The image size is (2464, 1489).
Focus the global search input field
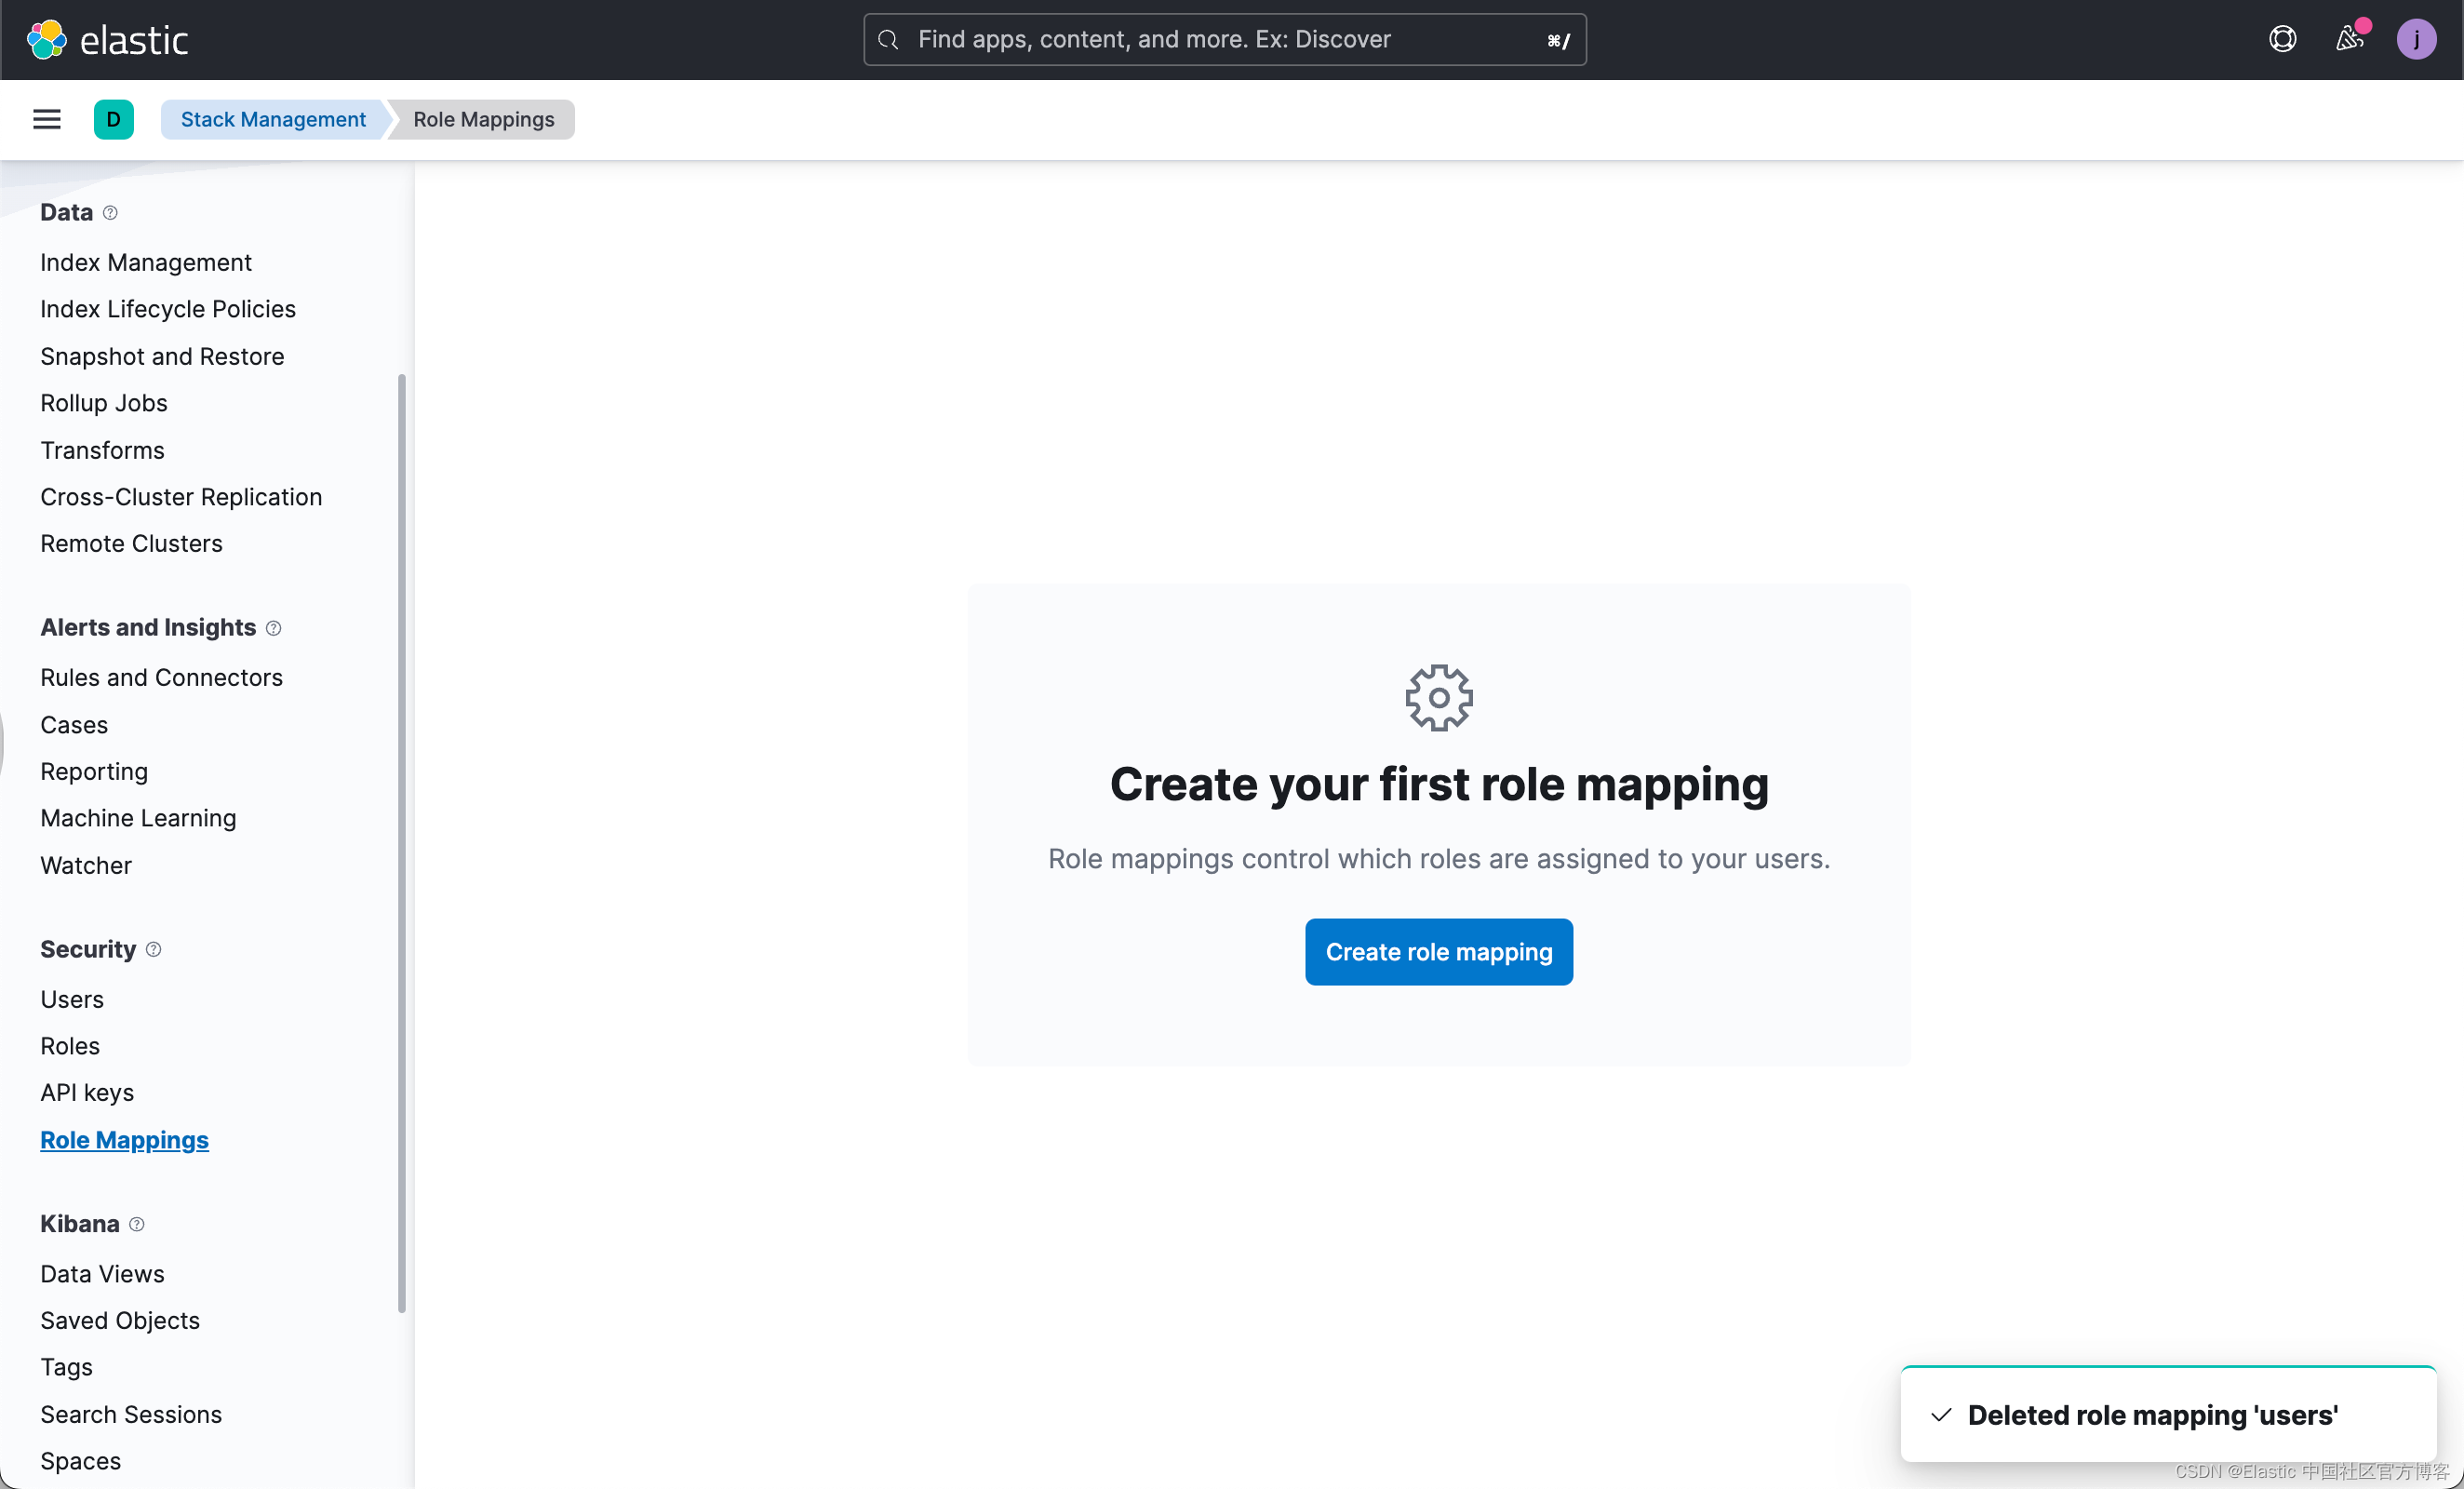pyautogui.click(x=1224, y=40)
